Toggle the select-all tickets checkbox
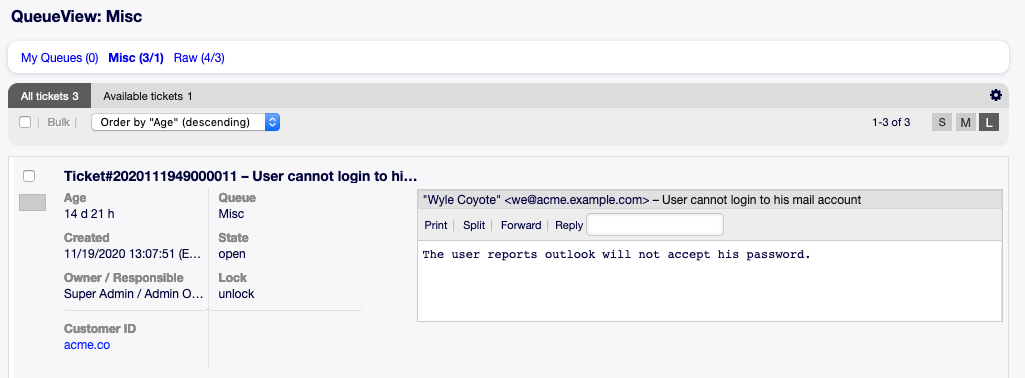 [x=25, y=122]
